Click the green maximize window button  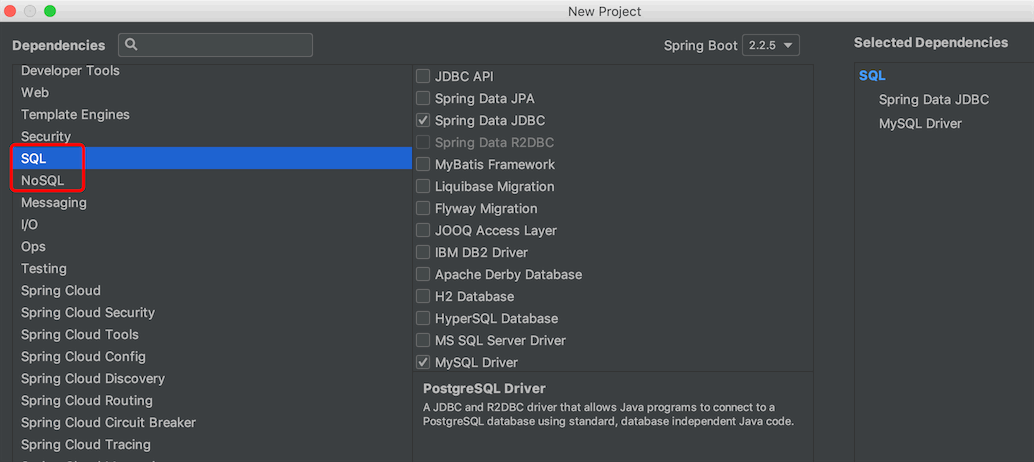49,11
